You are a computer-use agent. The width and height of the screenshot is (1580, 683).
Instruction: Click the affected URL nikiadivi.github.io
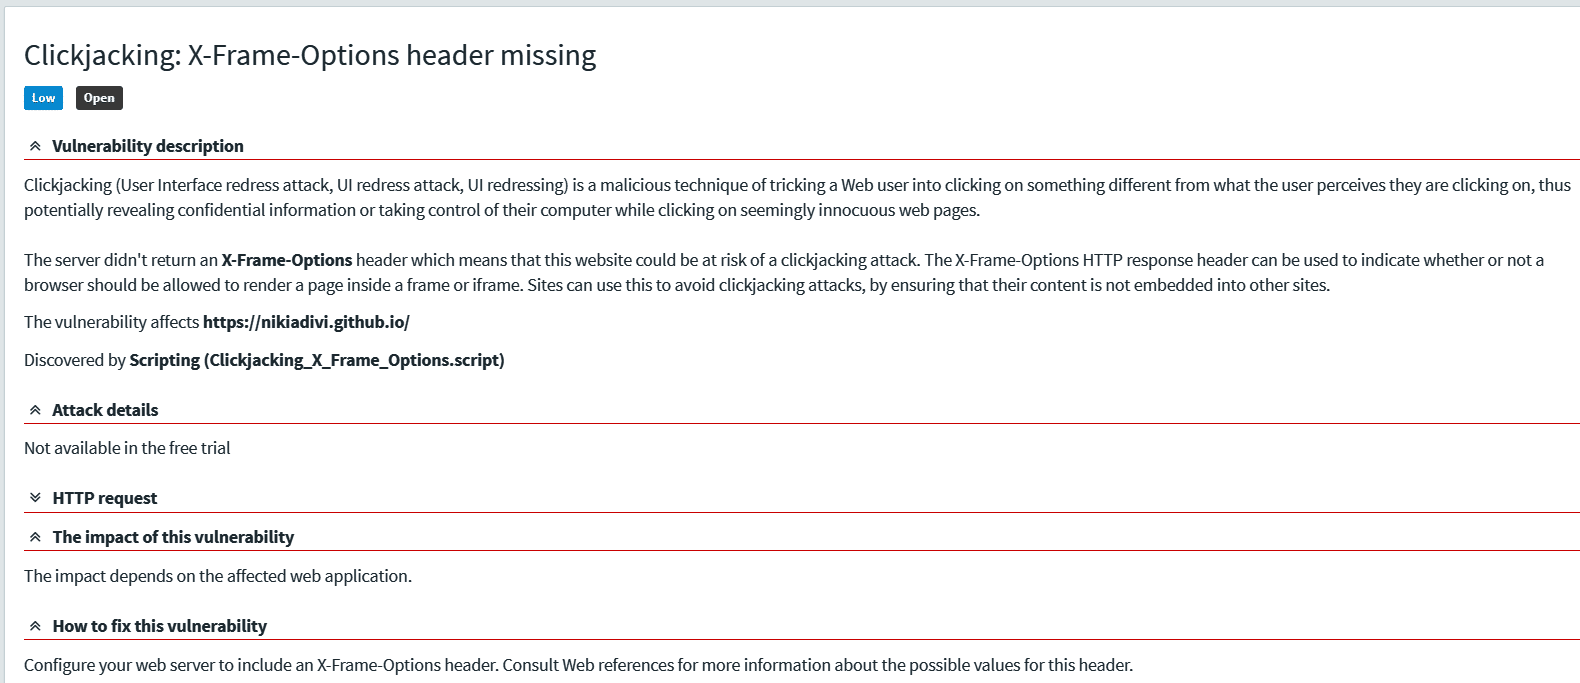coord(306,322)
